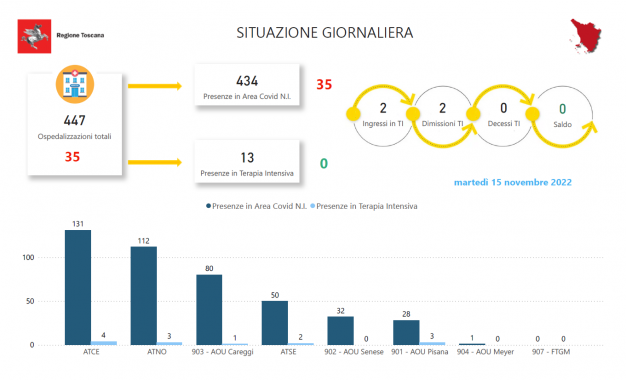Click the 903 - AOU Careggi axis label
The width and height of the screenshot is (626, 380).
[222, 352]
